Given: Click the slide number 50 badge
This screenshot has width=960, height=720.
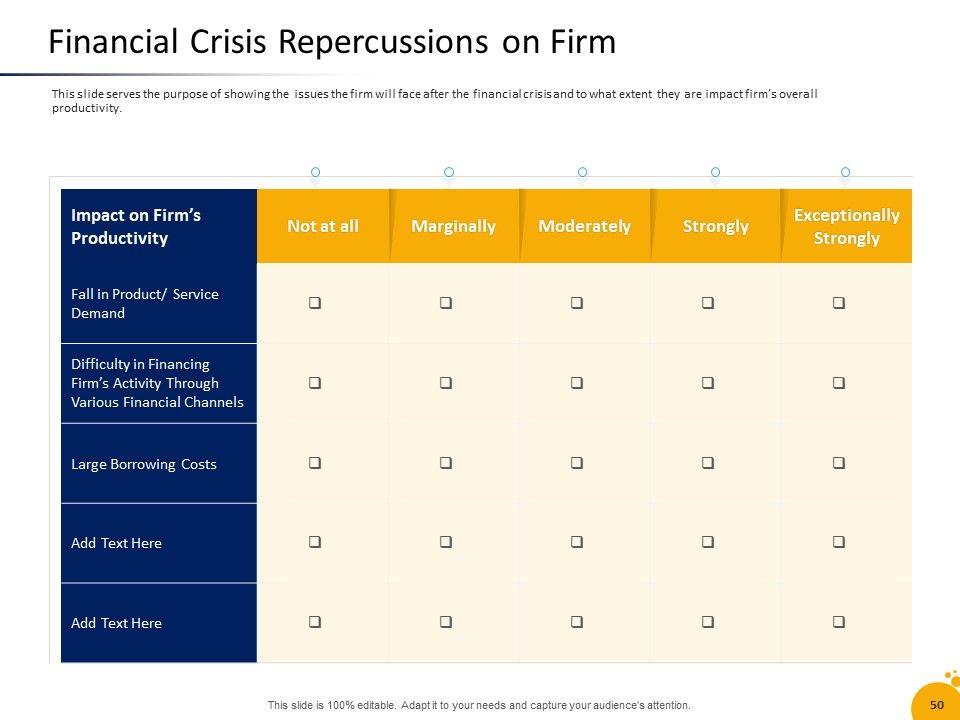Looking at the screenshot, I should 937,704.
